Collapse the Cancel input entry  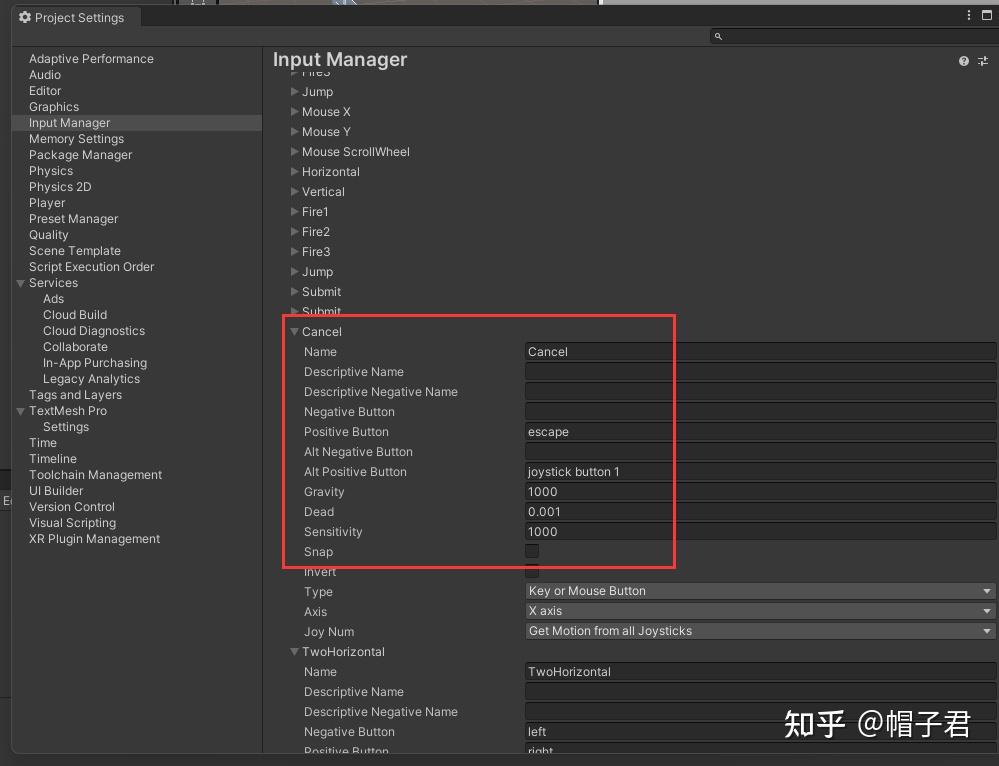[x=294, y=331]
